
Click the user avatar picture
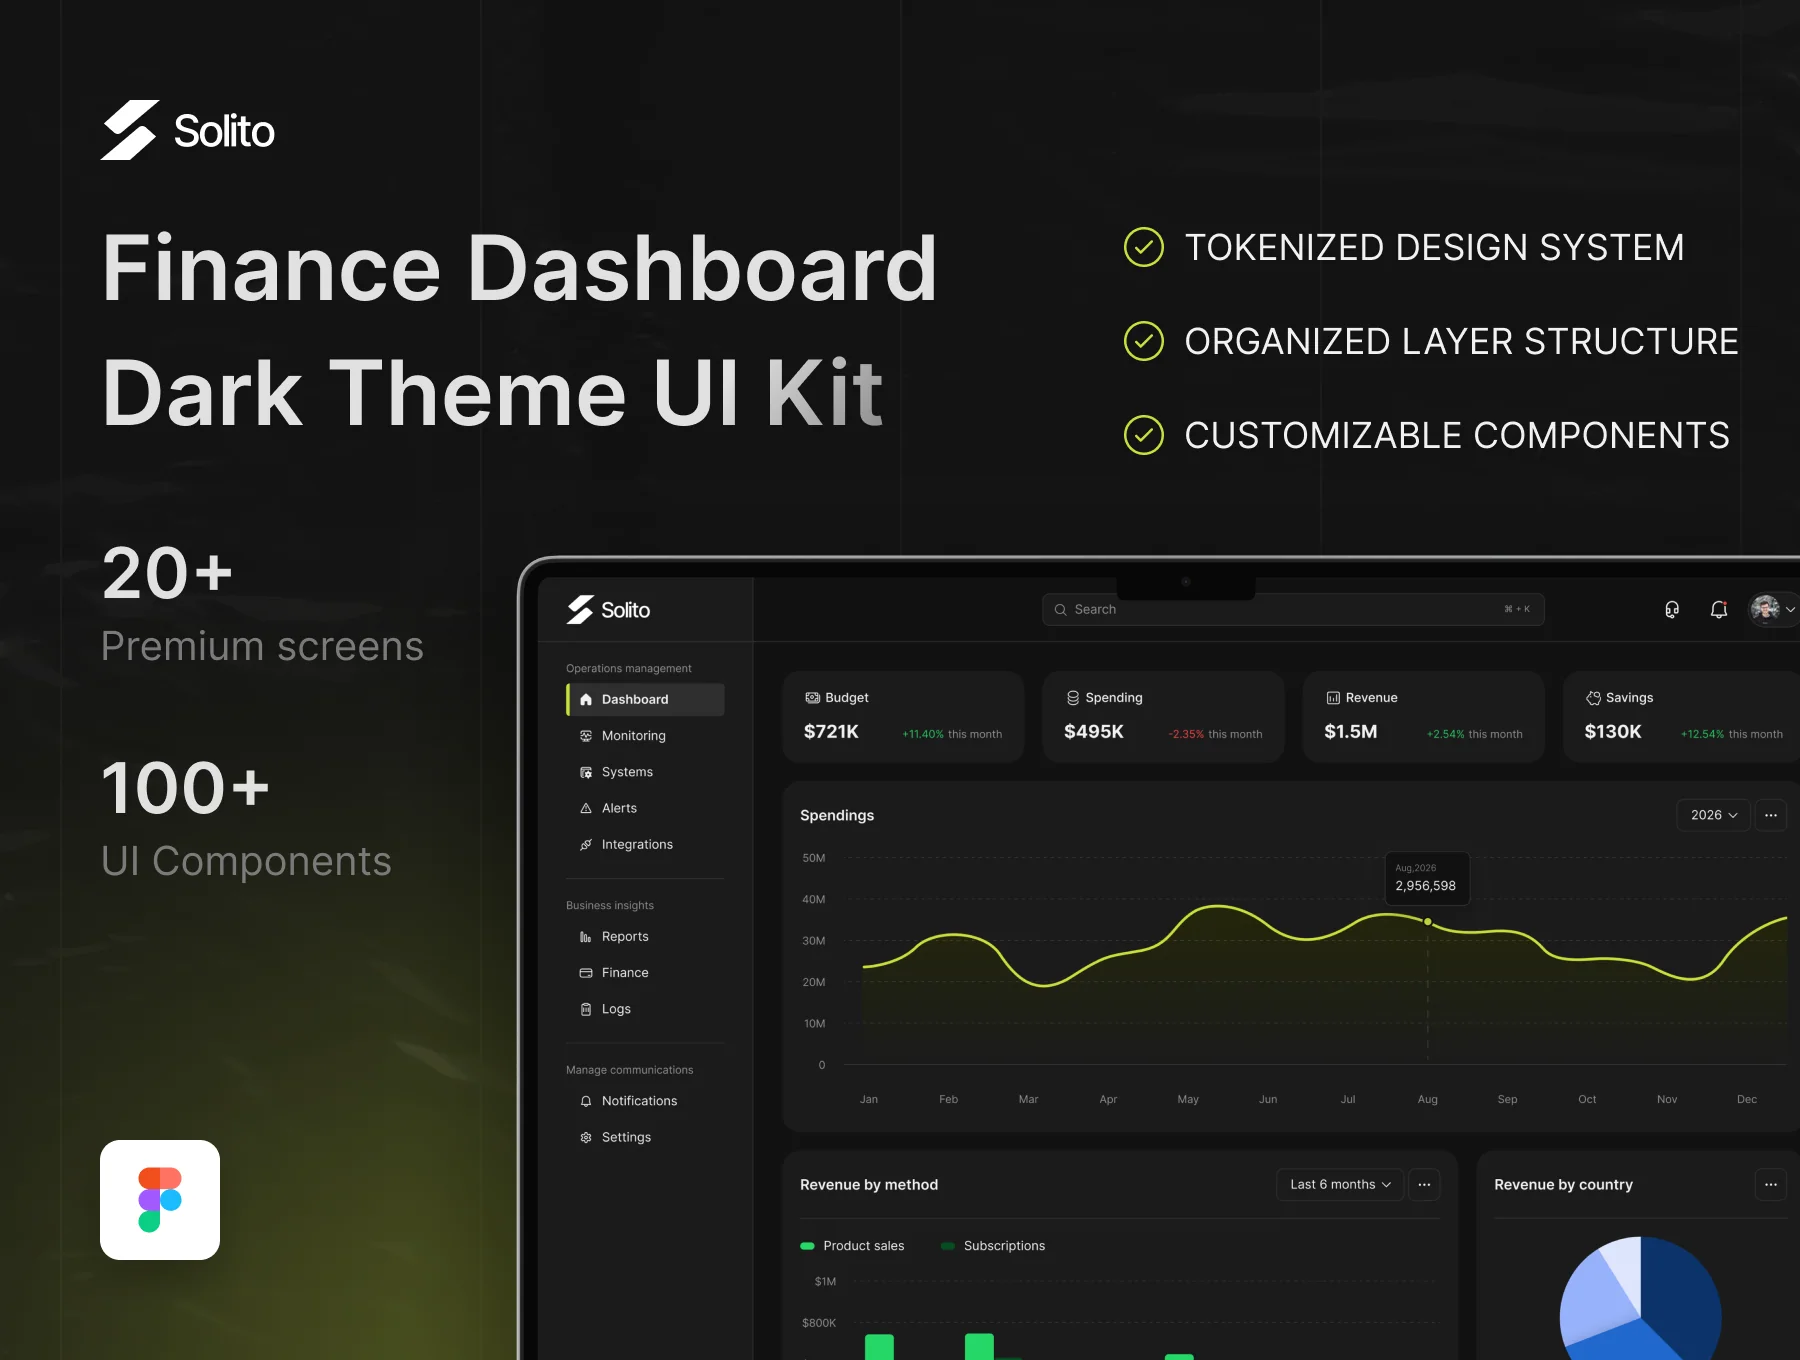(x=1765, y=609)
